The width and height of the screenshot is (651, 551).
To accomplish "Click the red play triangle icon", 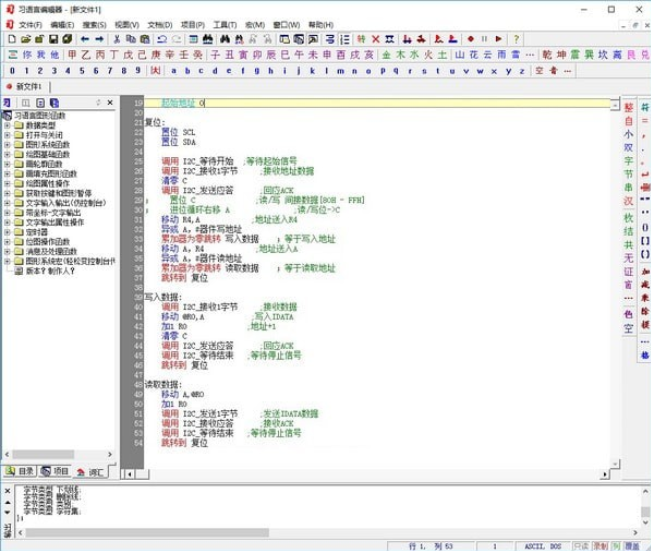I will (x=499, y=39).
